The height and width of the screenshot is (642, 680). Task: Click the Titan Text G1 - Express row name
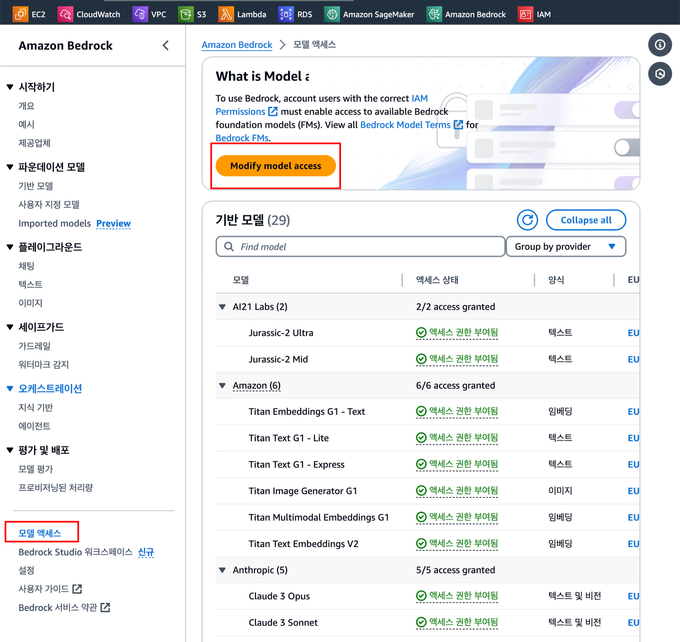(x=297, y=465)
